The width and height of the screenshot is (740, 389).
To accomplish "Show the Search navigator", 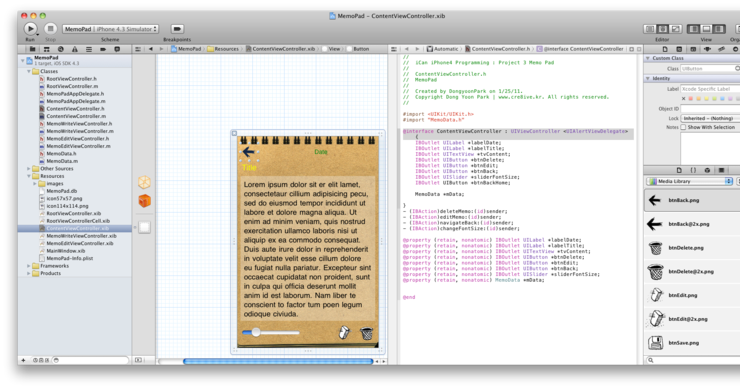I will tap(60, 49).
